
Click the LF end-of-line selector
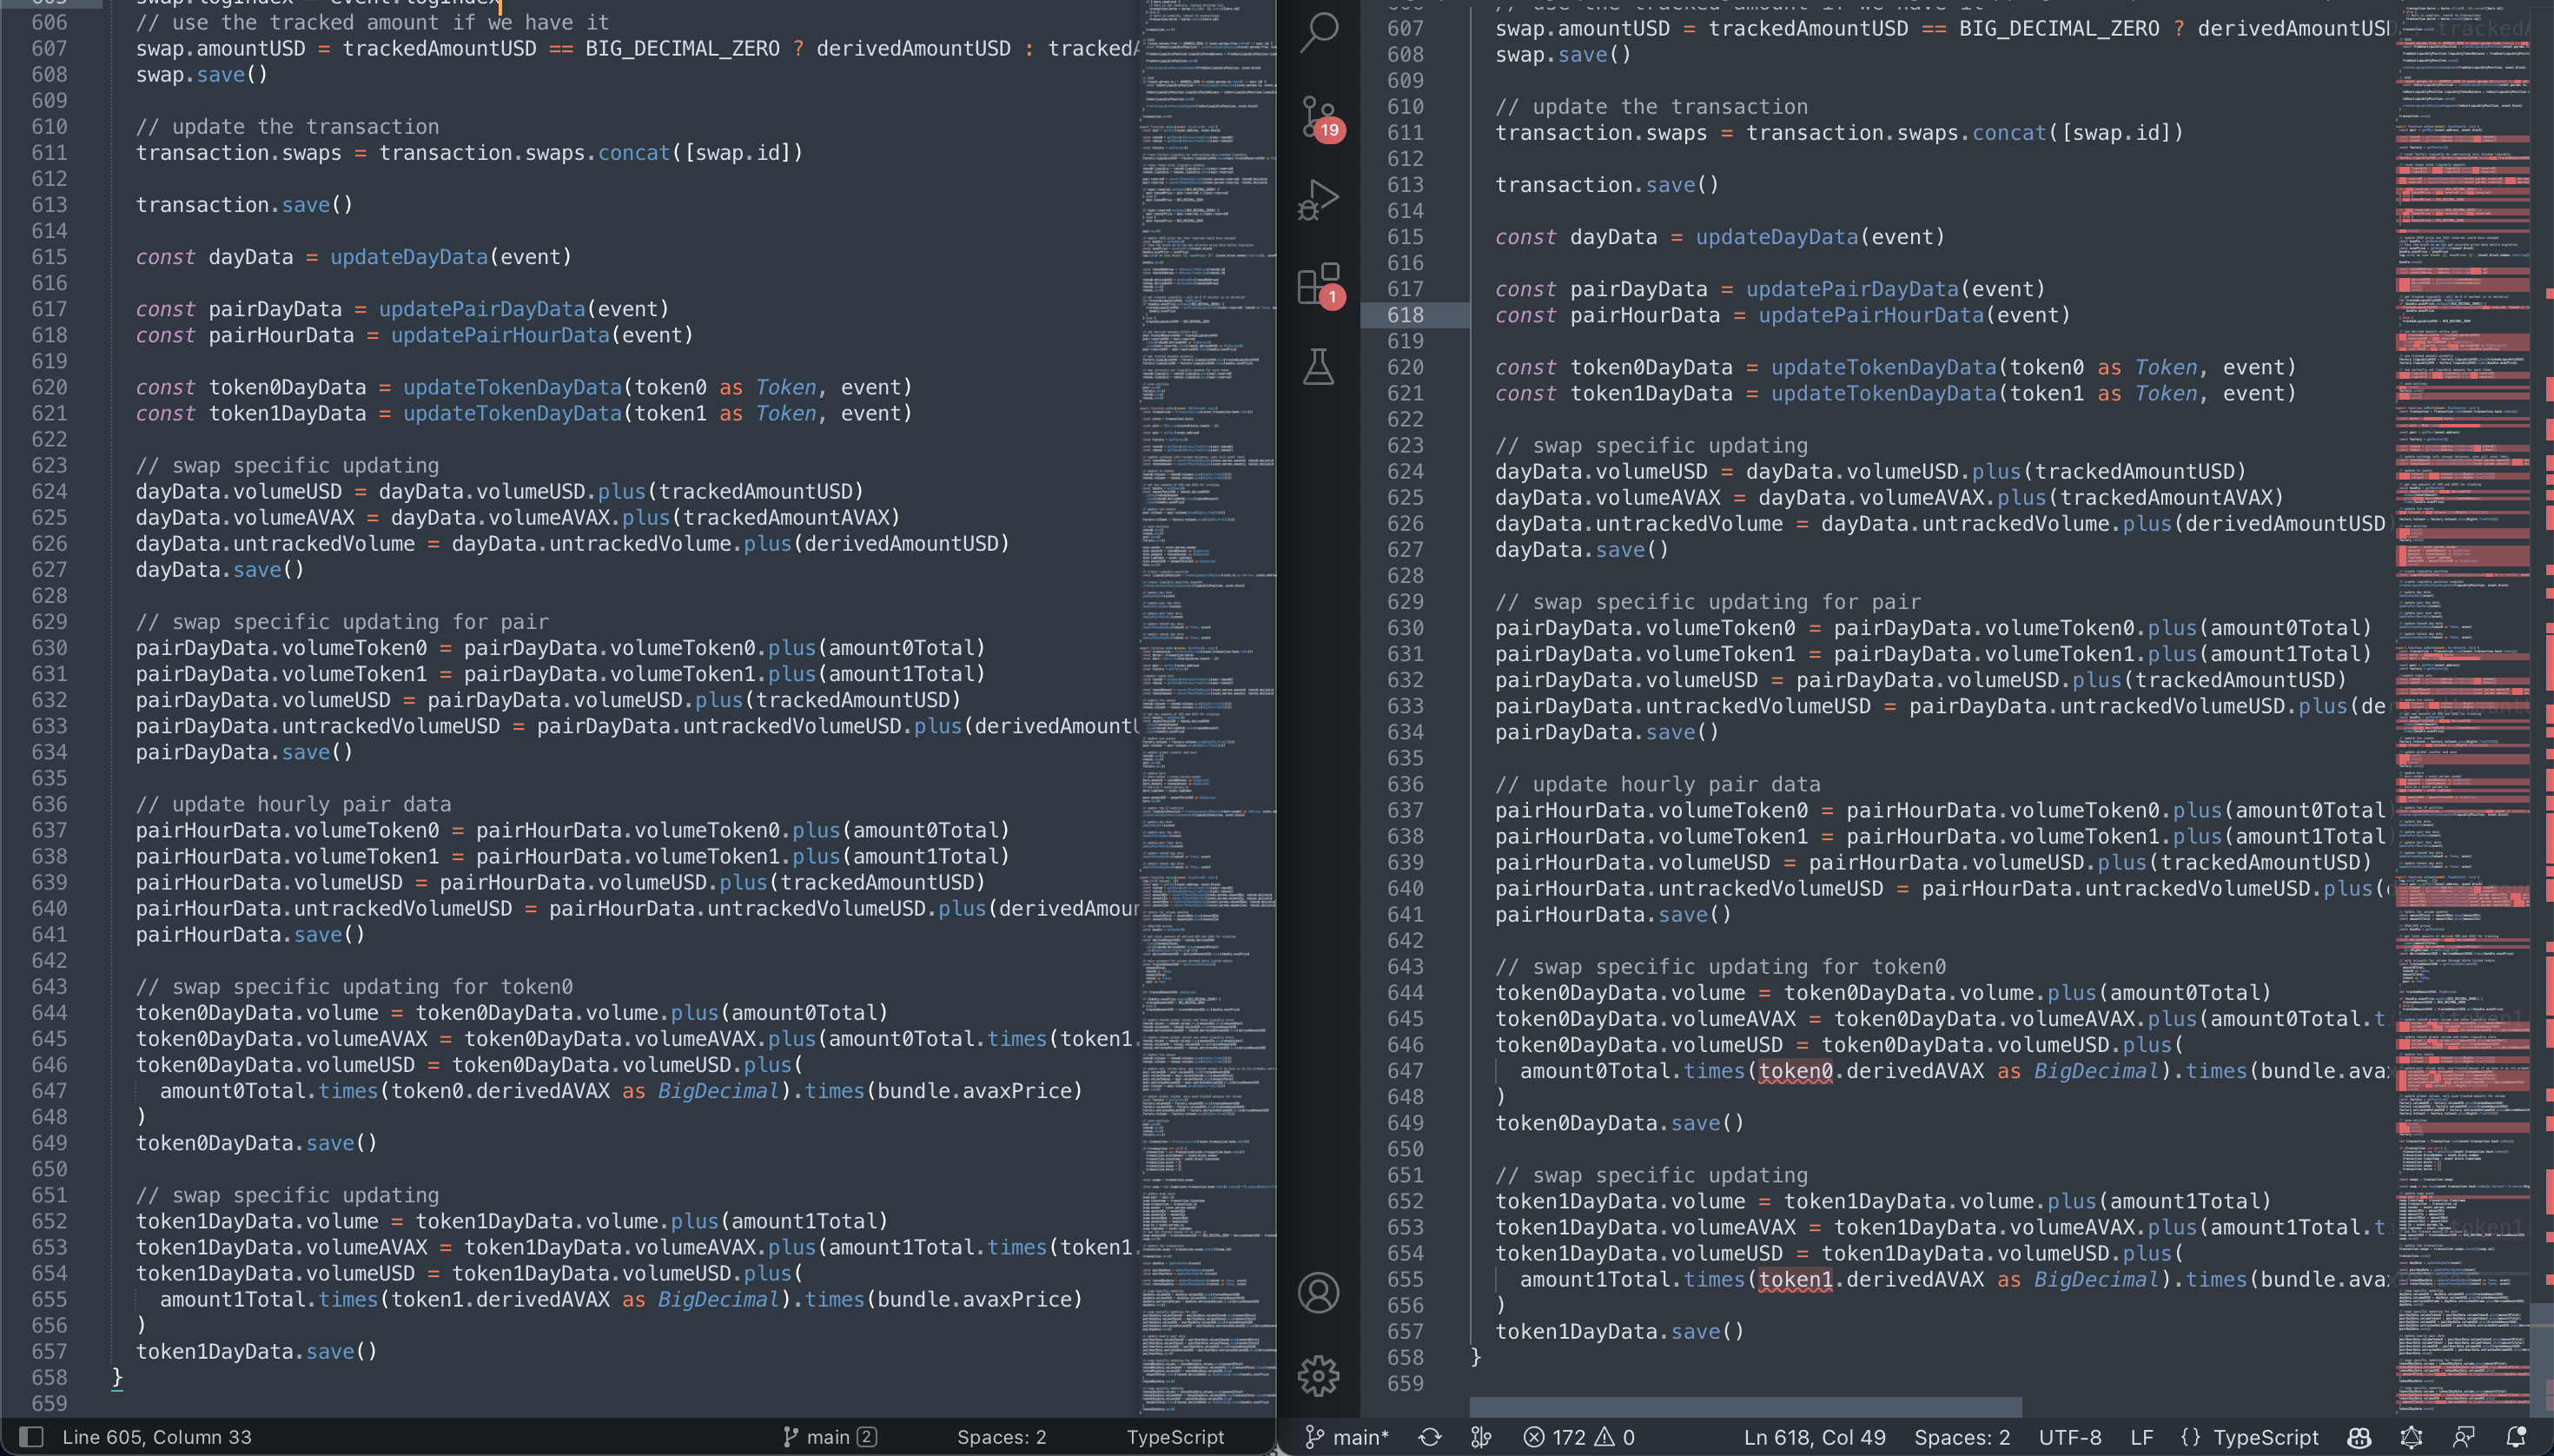point(2141,1437)
